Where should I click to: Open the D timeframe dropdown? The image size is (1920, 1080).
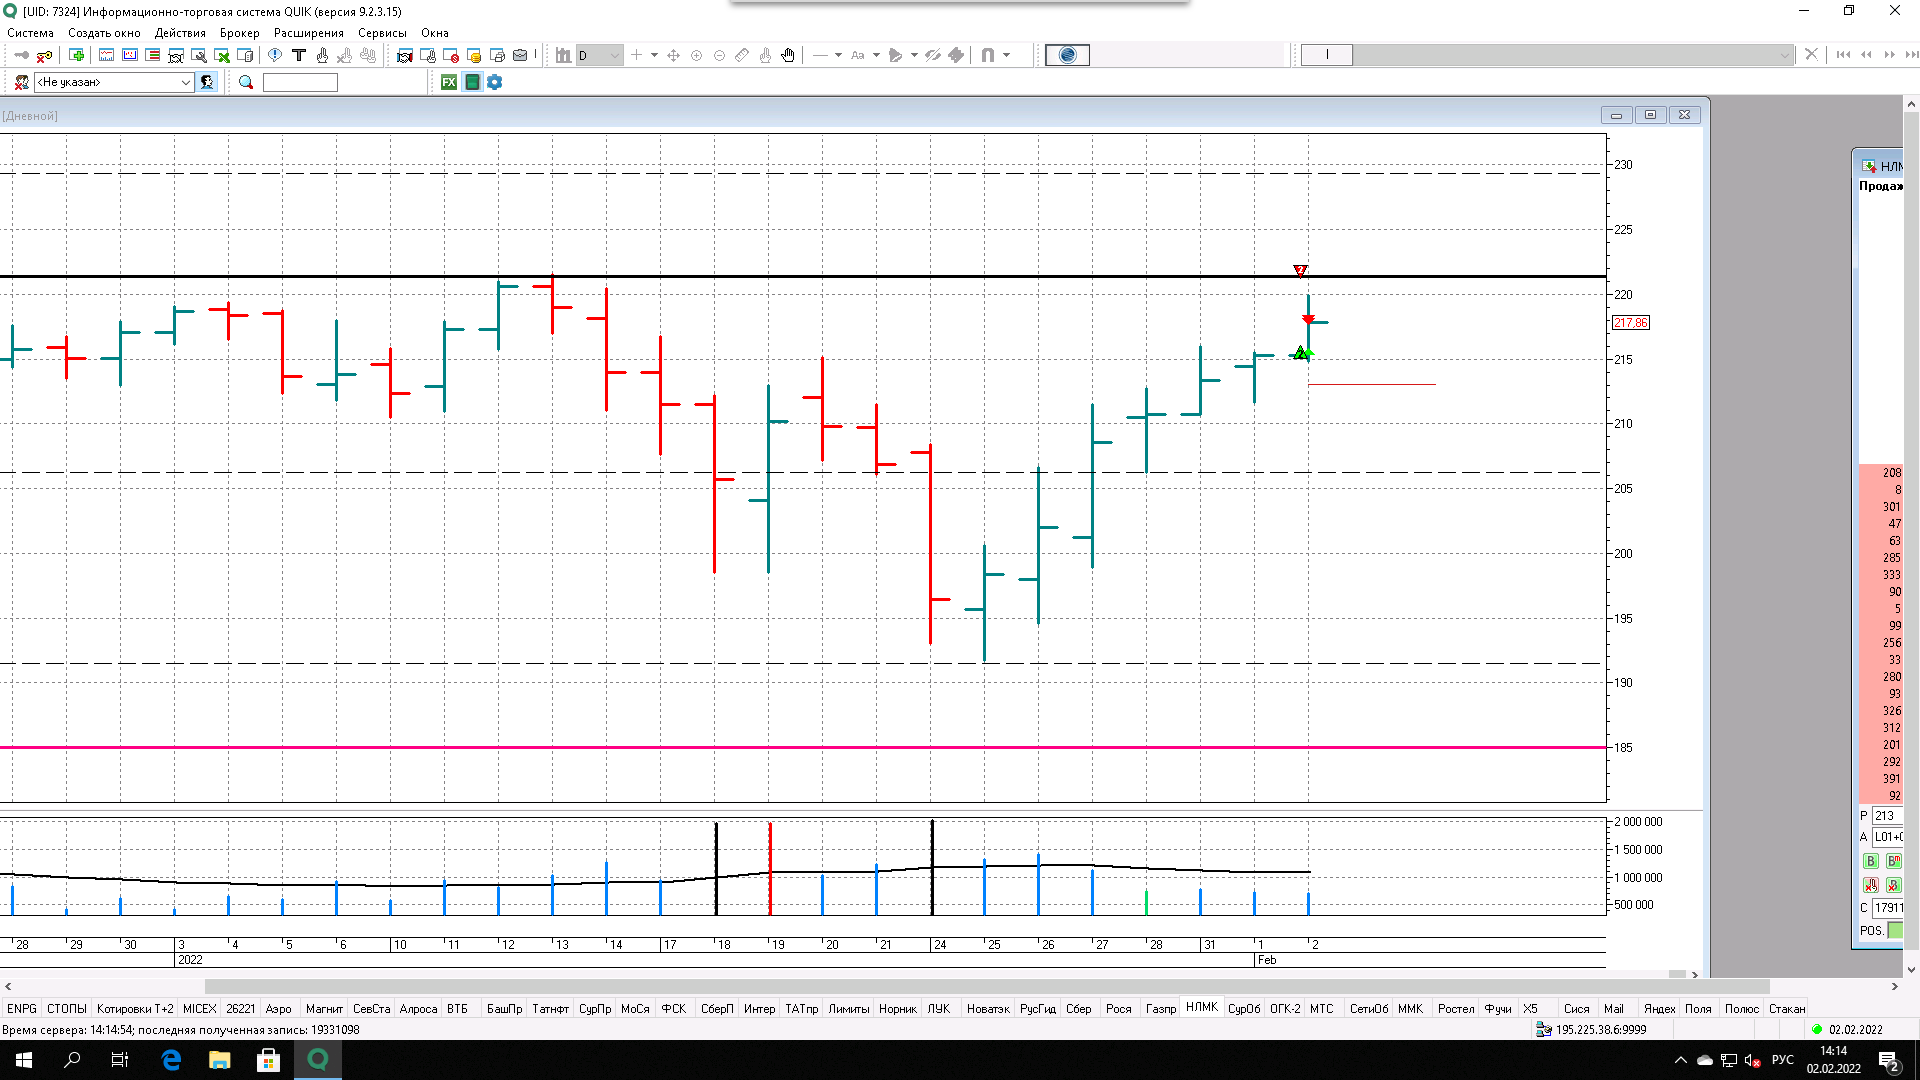[614, 55]
